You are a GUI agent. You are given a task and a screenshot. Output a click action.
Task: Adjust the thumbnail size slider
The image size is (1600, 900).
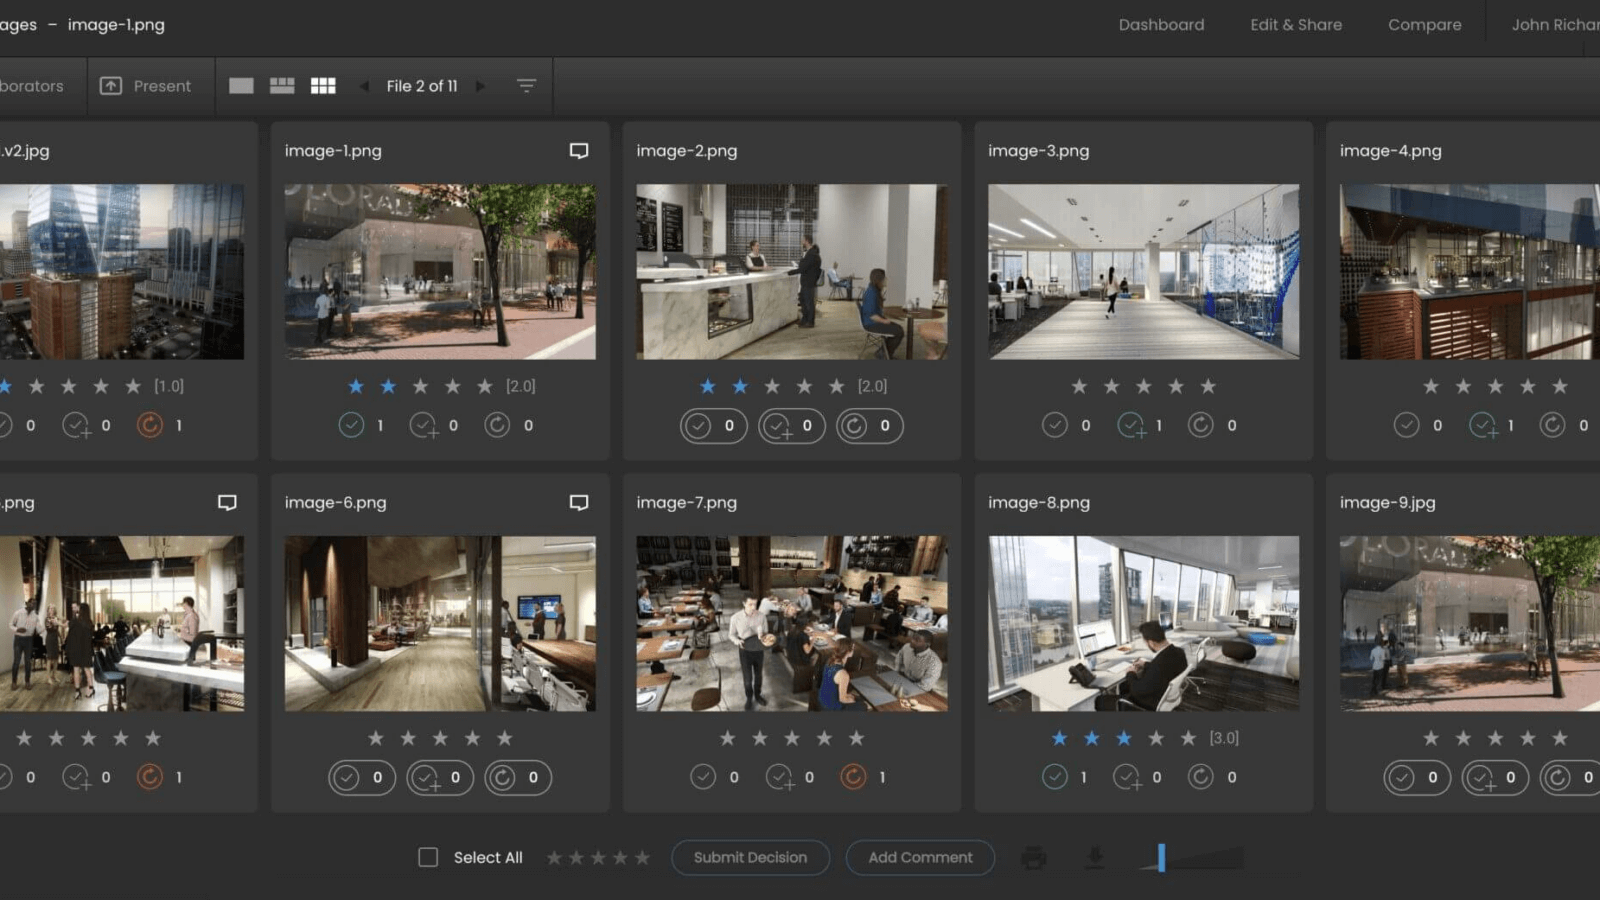(1161, 857)
